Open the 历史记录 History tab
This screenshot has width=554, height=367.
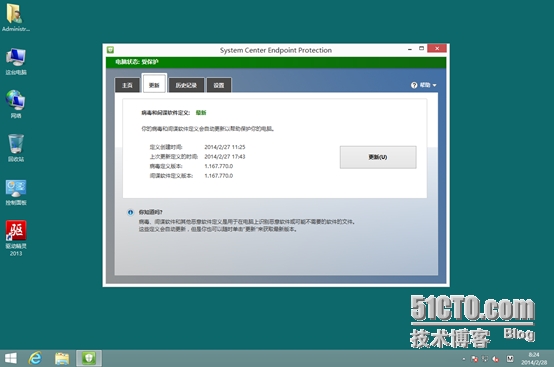(186, 85)
